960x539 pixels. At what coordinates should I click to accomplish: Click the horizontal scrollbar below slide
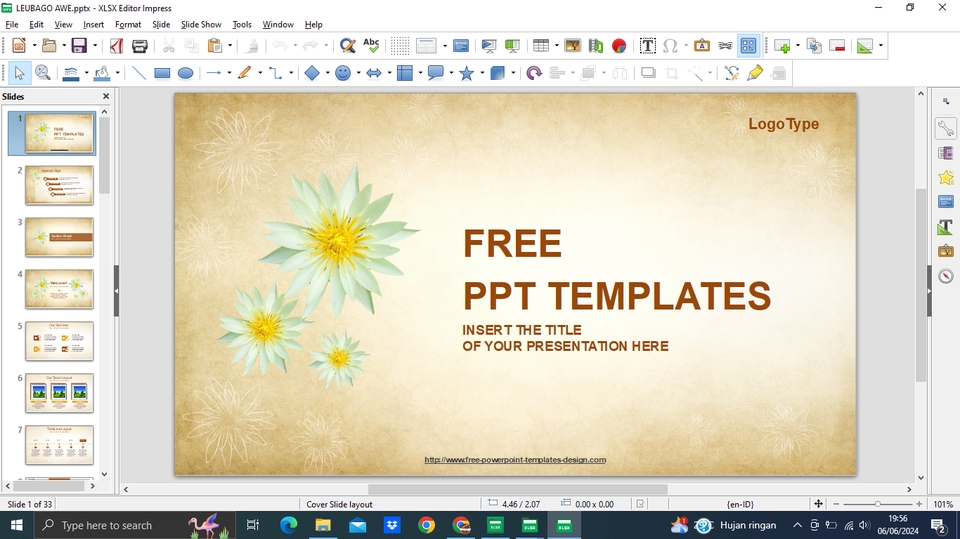point(517,489)
